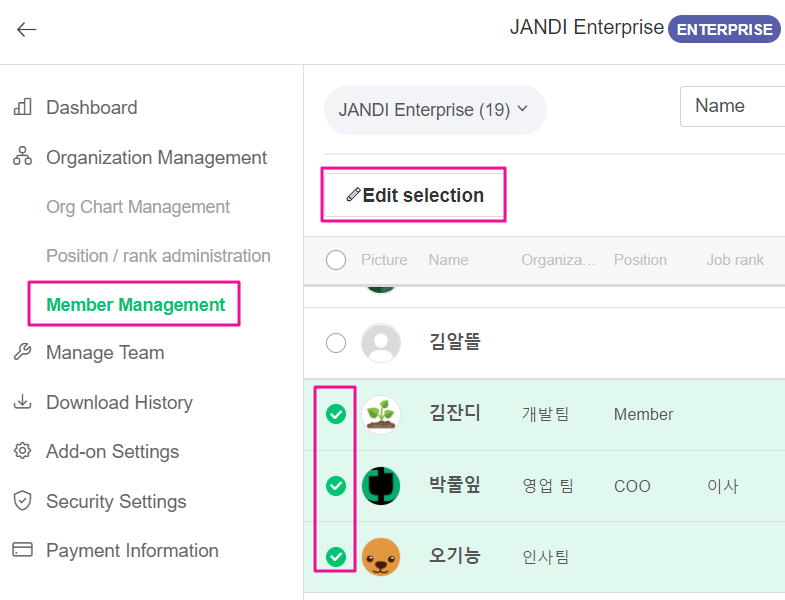785x600 pixels.
Task: Click the Security Settings shield icon
Action: coord(22,501)
